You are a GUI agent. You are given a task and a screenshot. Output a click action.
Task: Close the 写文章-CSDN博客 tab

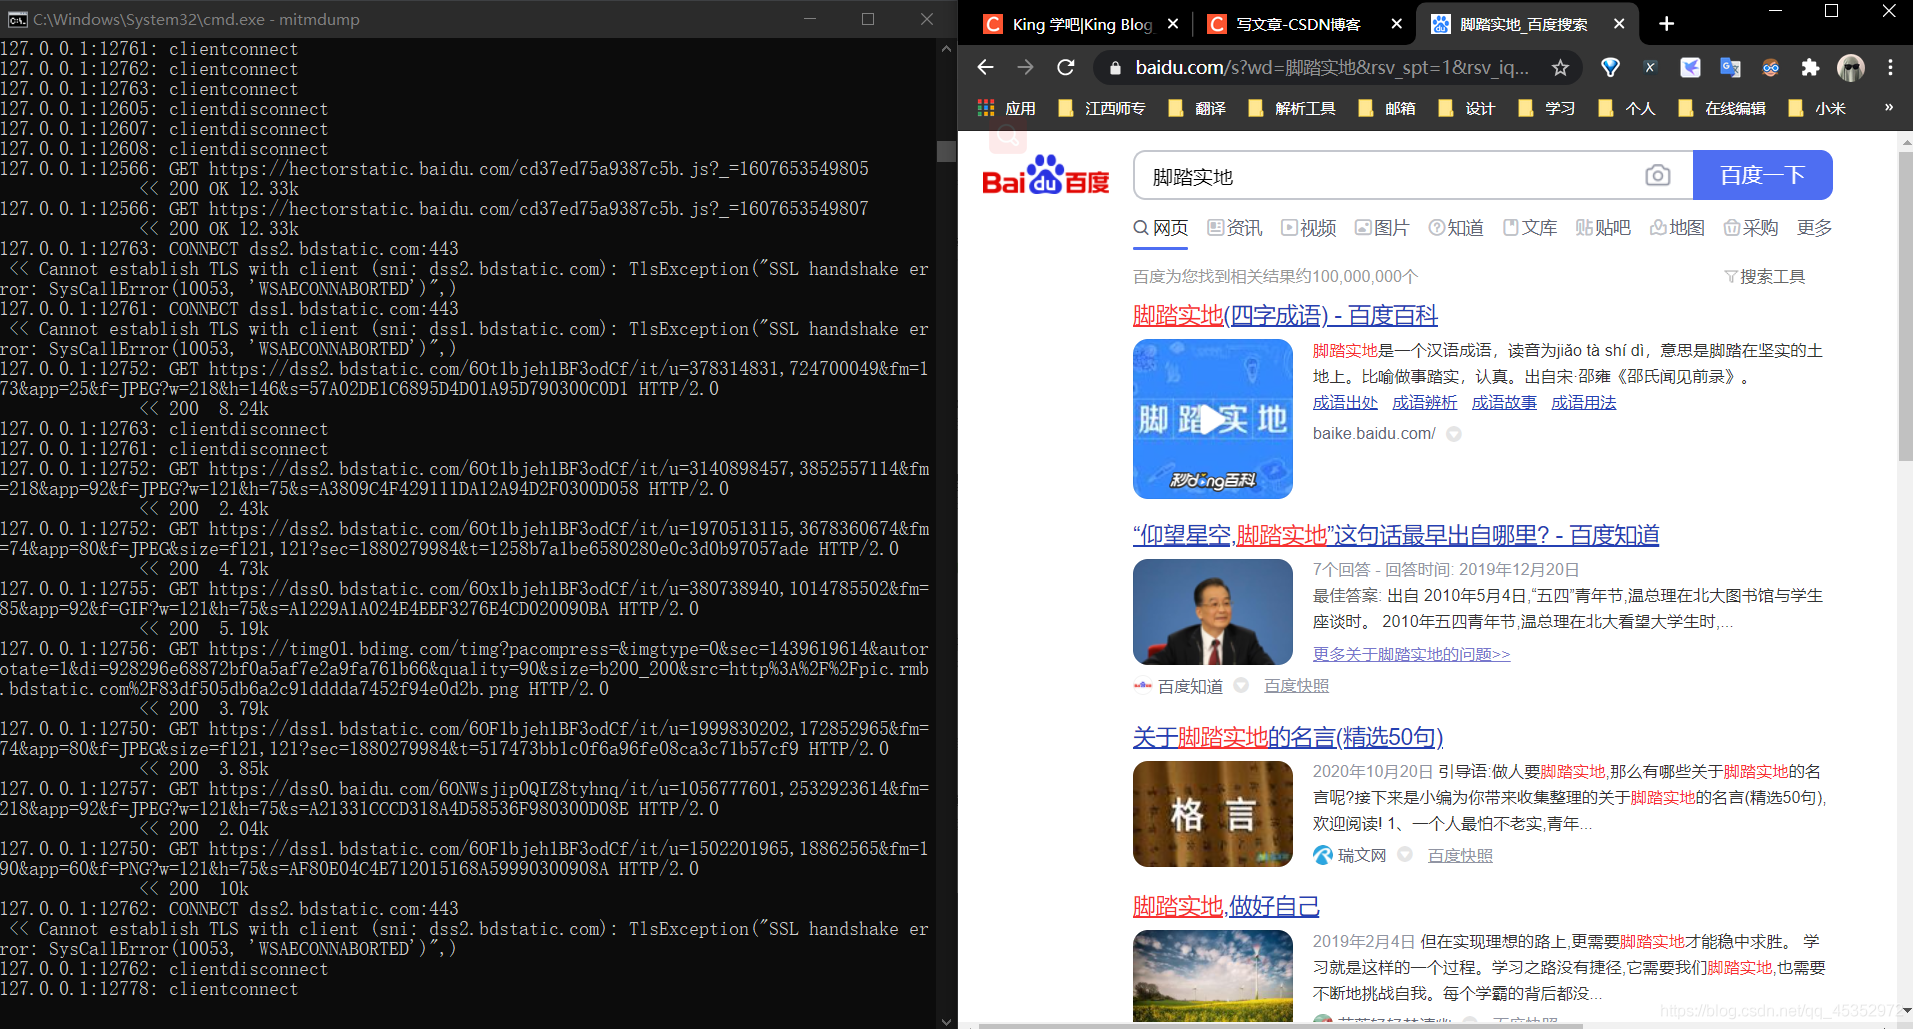tap(1397, 24)
